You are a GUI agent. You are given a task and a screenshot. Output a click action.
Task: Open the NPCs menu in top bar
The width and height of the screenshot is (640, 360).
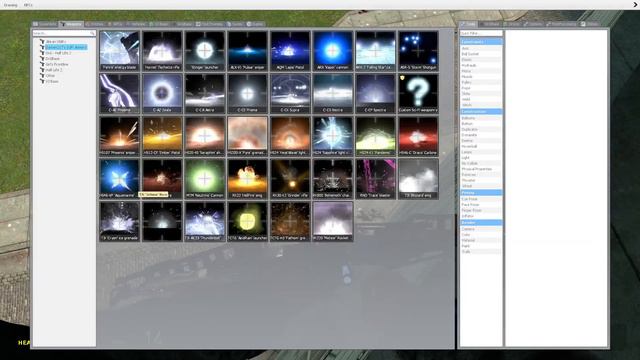(x=28, y=5)
